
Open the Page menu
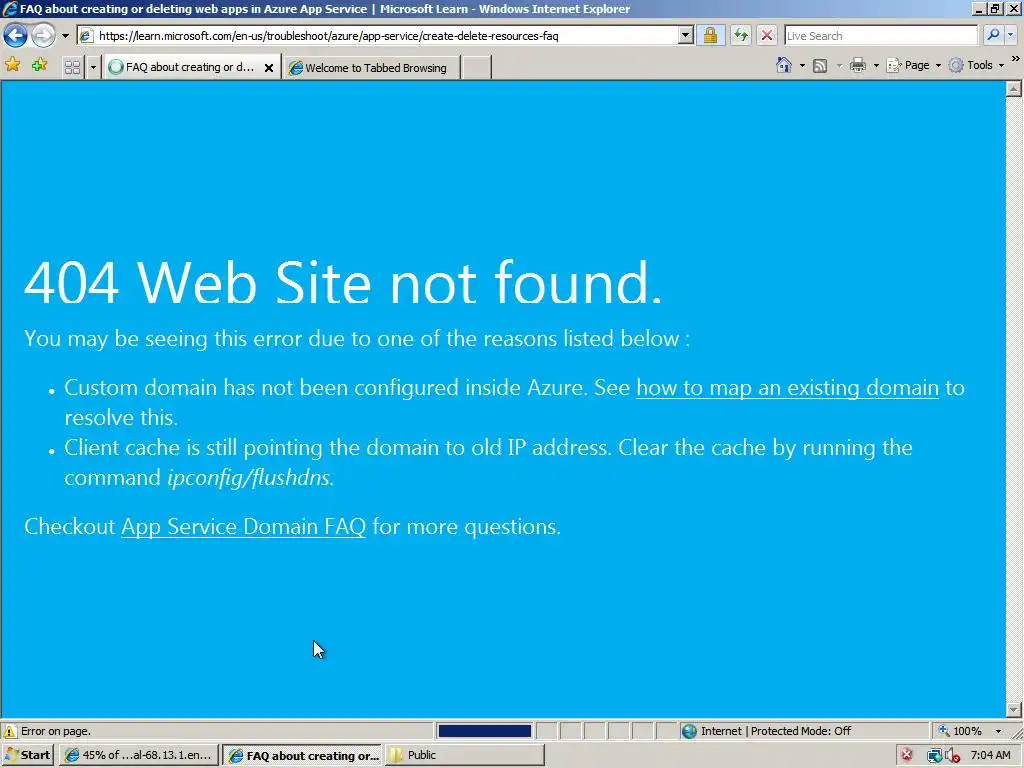tap(914, 65)
